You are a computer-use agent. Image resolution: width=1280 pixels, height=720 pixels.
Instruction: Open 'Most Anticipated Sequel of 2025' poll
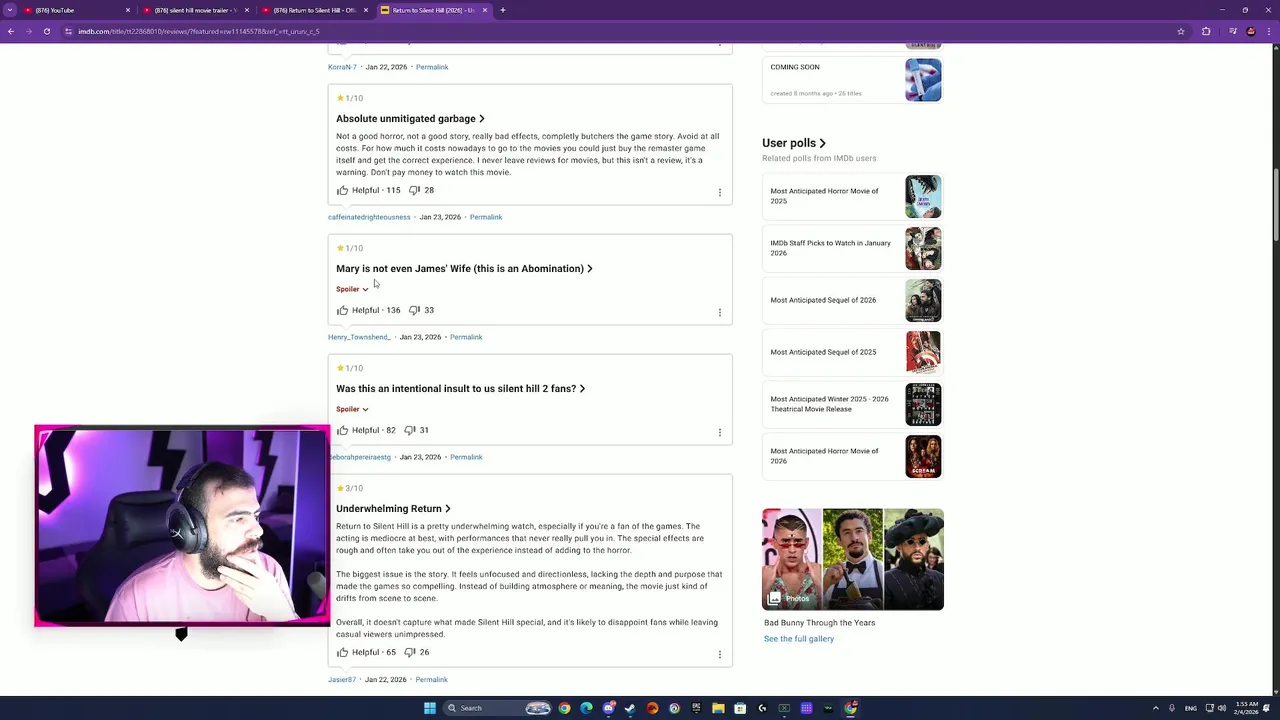click(x=853, y=352)
